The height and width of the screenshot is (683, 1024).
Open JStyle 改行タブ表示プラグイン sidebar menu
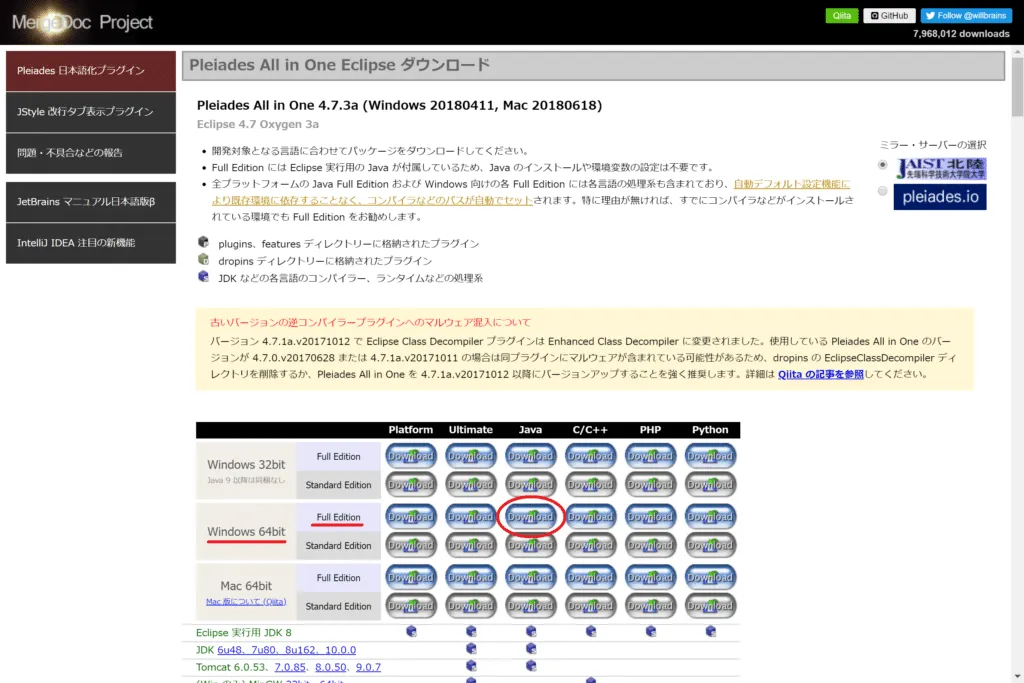(91, 112)
